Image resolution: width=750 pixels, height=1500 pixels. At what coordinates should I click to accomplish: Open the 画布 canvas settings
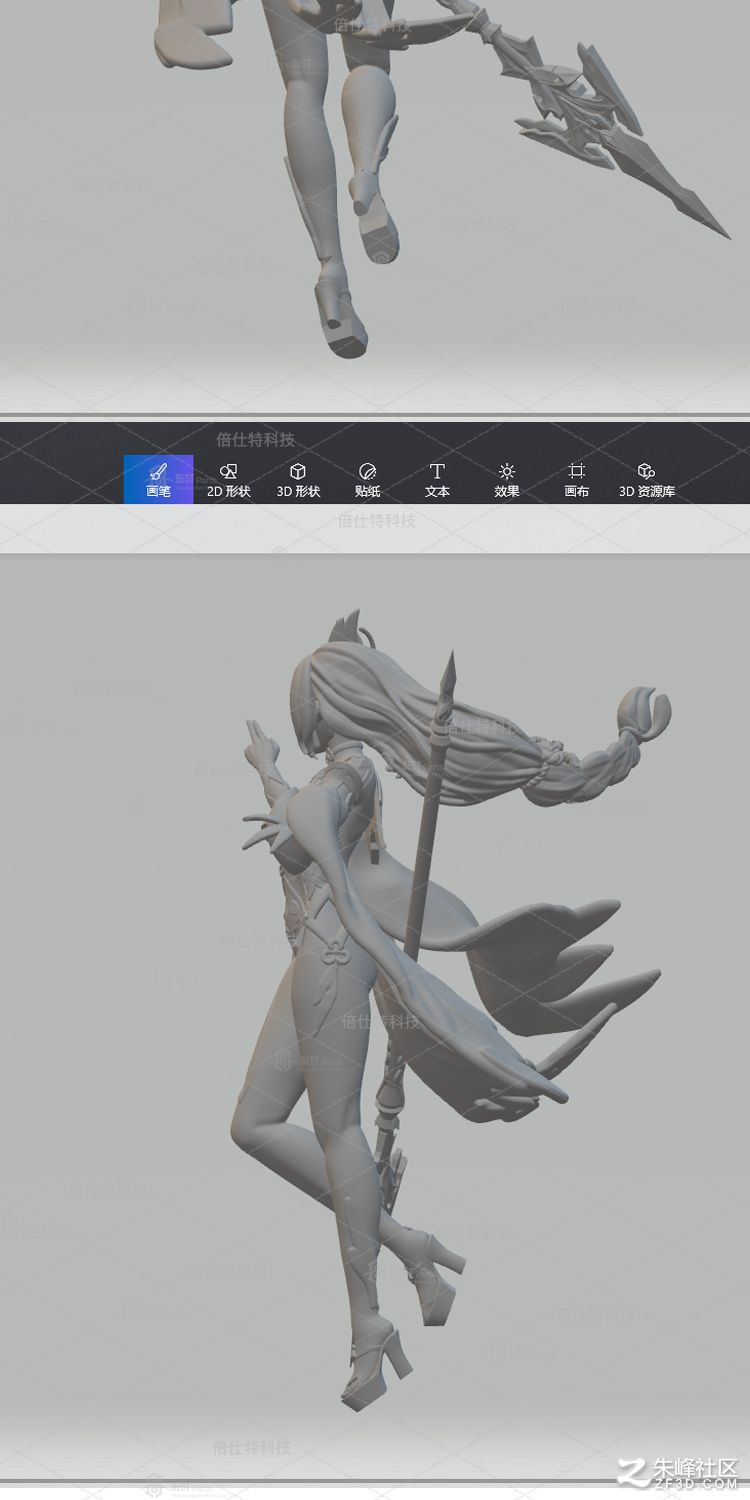click(x=576, y=479)
